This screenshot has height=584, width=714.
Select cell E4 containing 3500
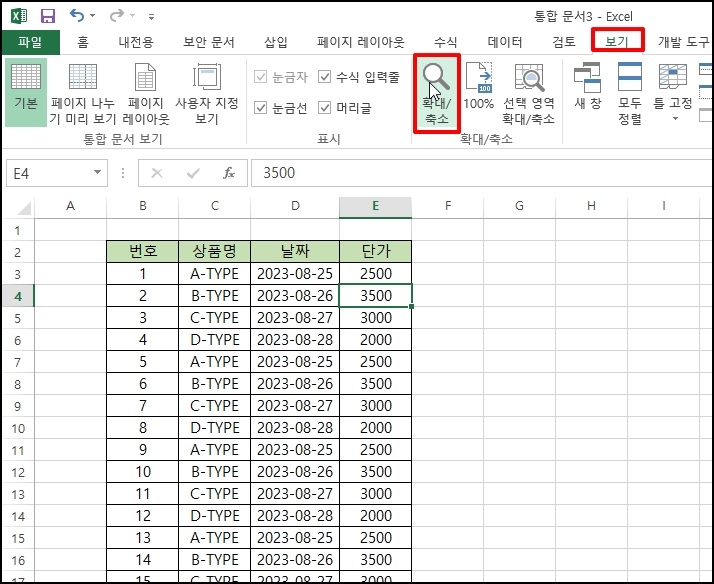(376, 296)
